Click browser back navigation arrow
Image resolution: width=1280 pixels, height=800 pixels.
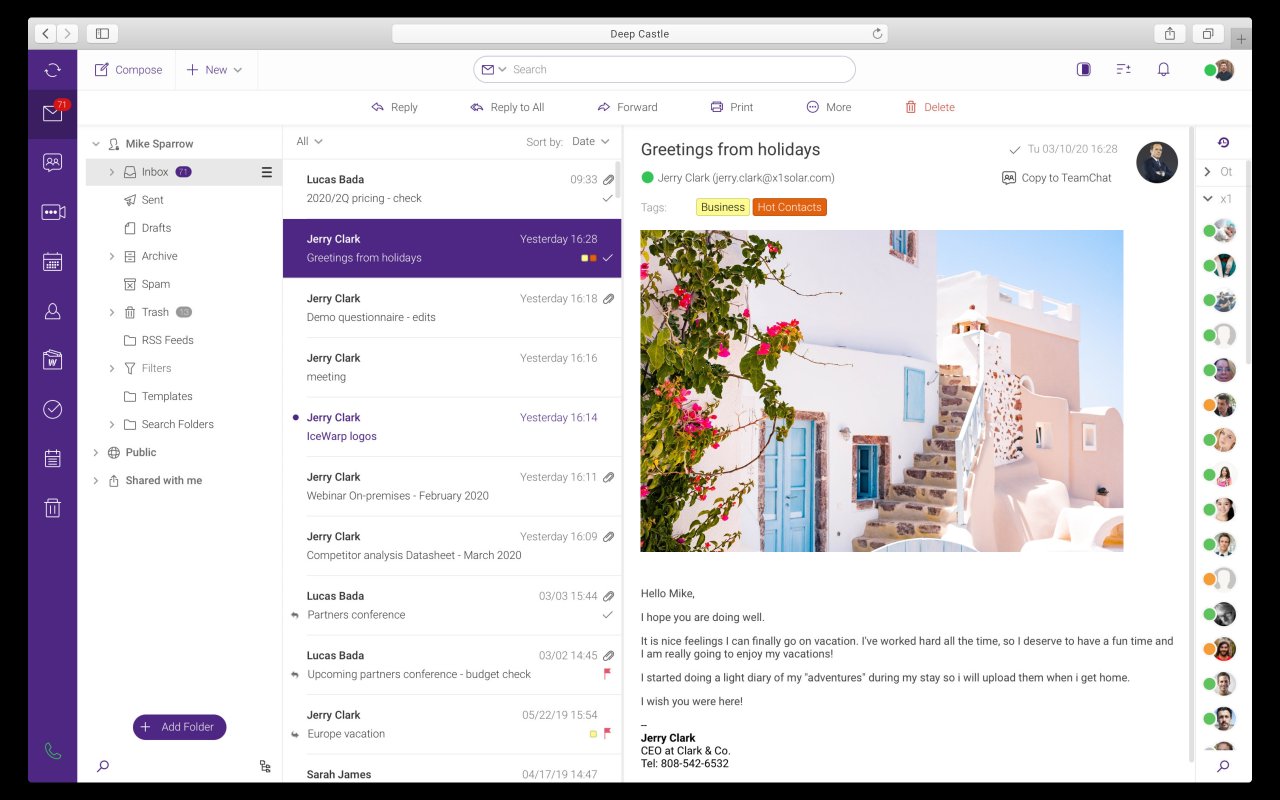(x=45, y=33)
